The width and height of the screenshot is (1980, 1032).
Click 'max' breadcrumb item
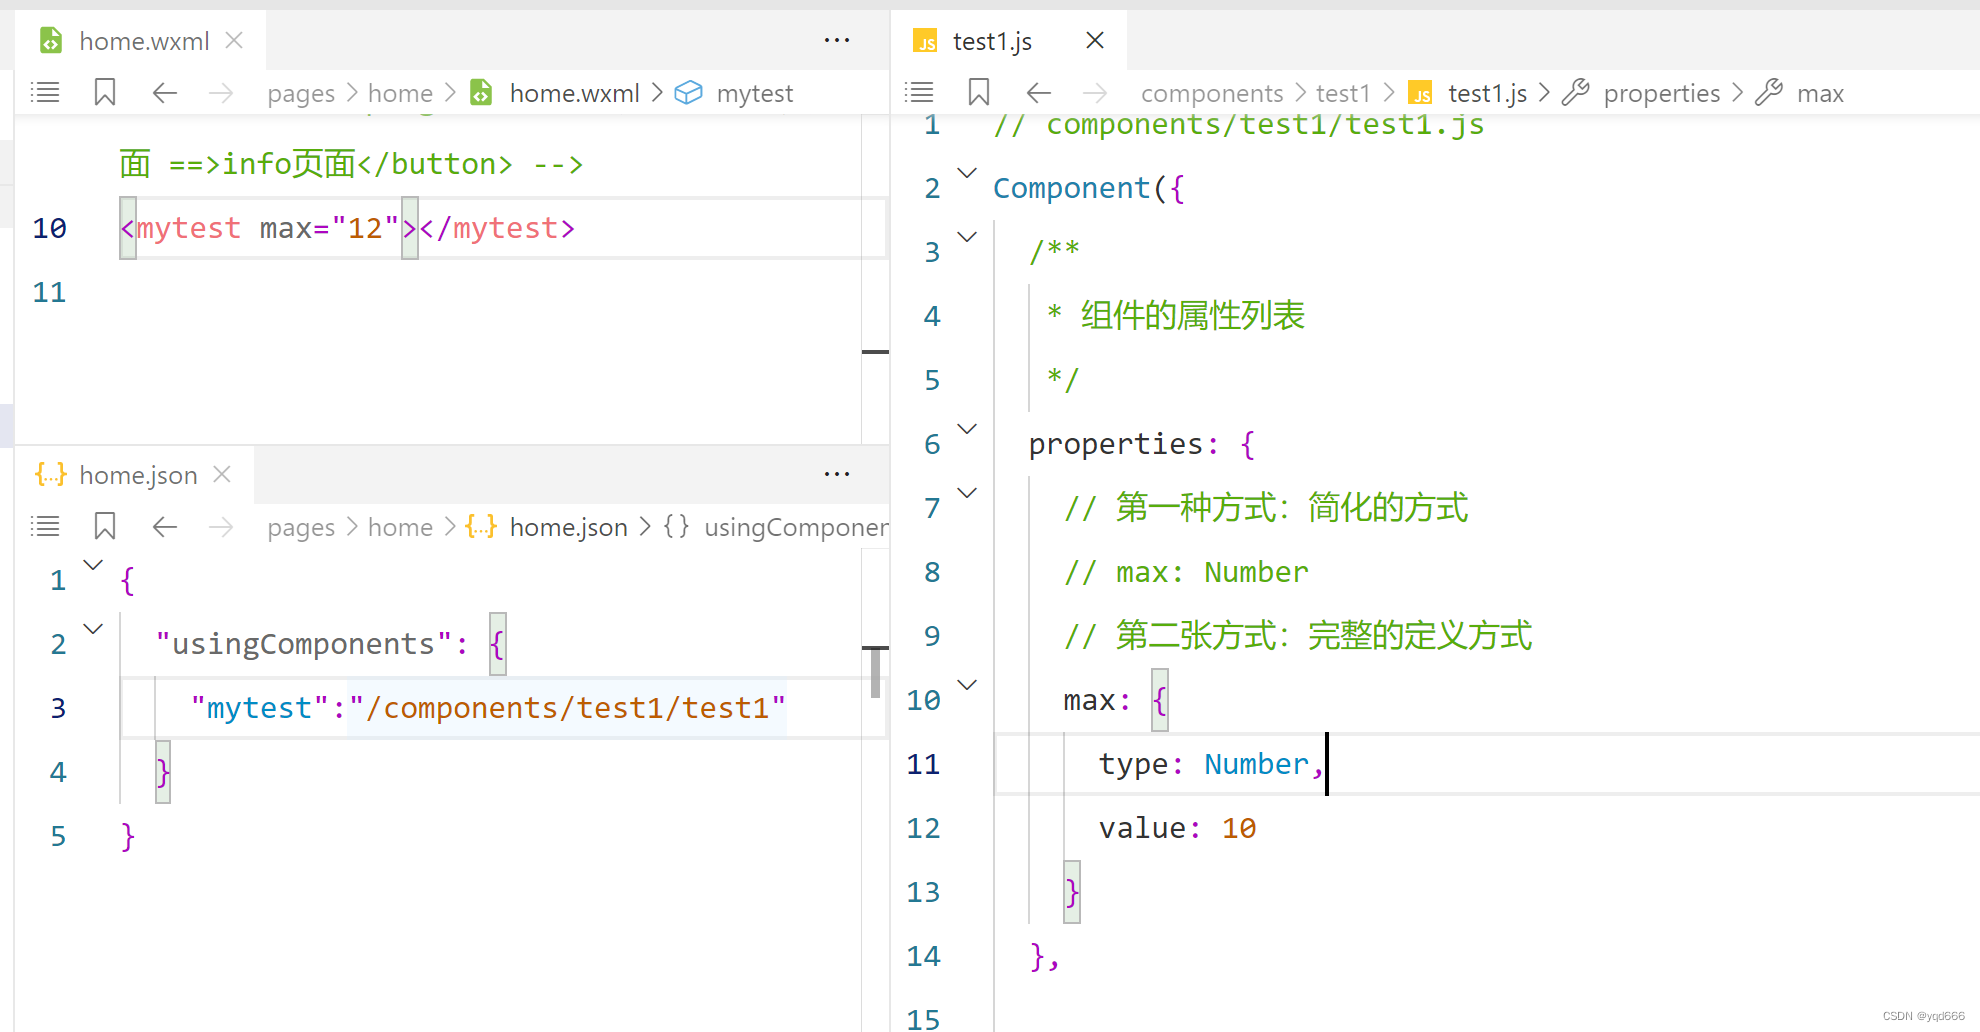click(1820, 94)
